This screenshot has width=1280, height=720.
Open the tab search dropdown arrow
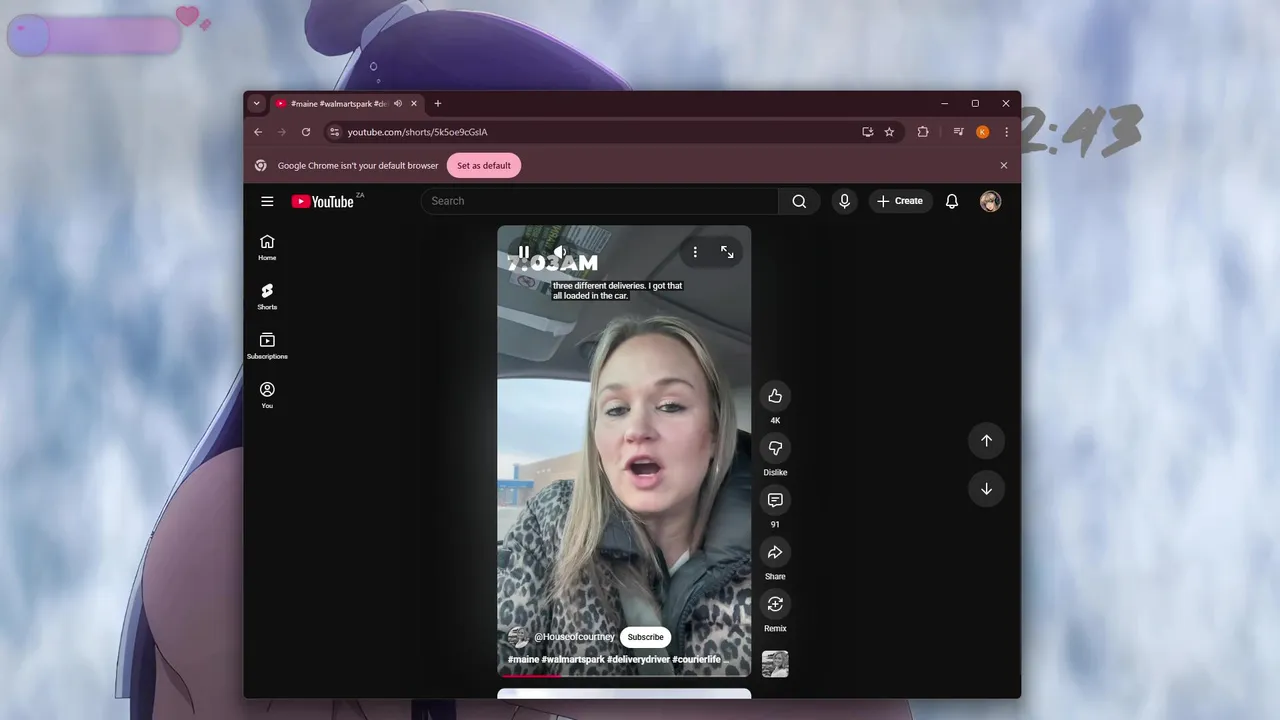tap(256, 103)
